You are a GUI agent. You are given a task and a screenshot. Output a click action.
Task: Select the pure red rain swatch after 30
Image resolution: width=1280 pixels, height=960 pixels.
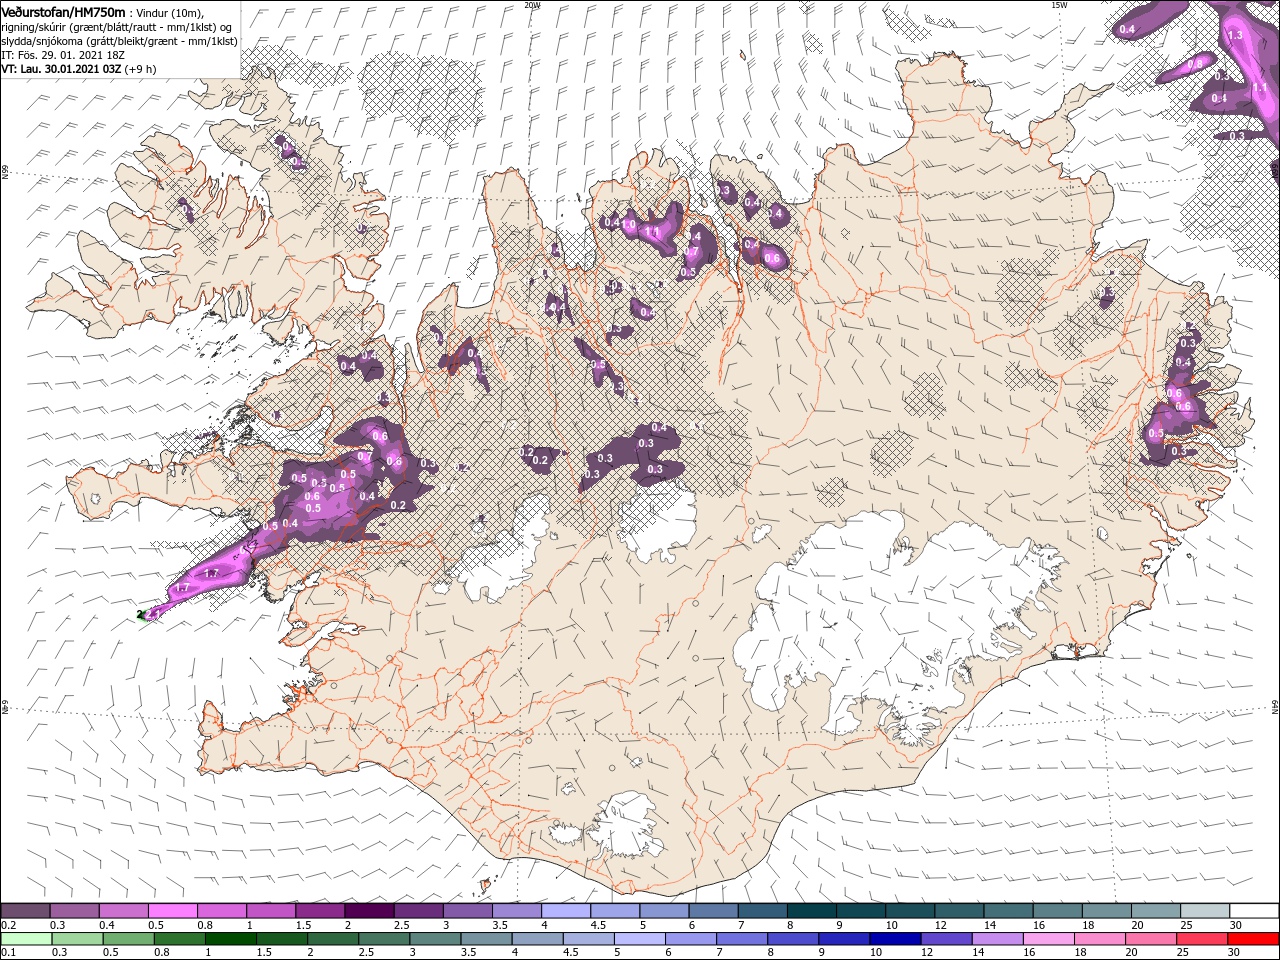[1253, 939]
